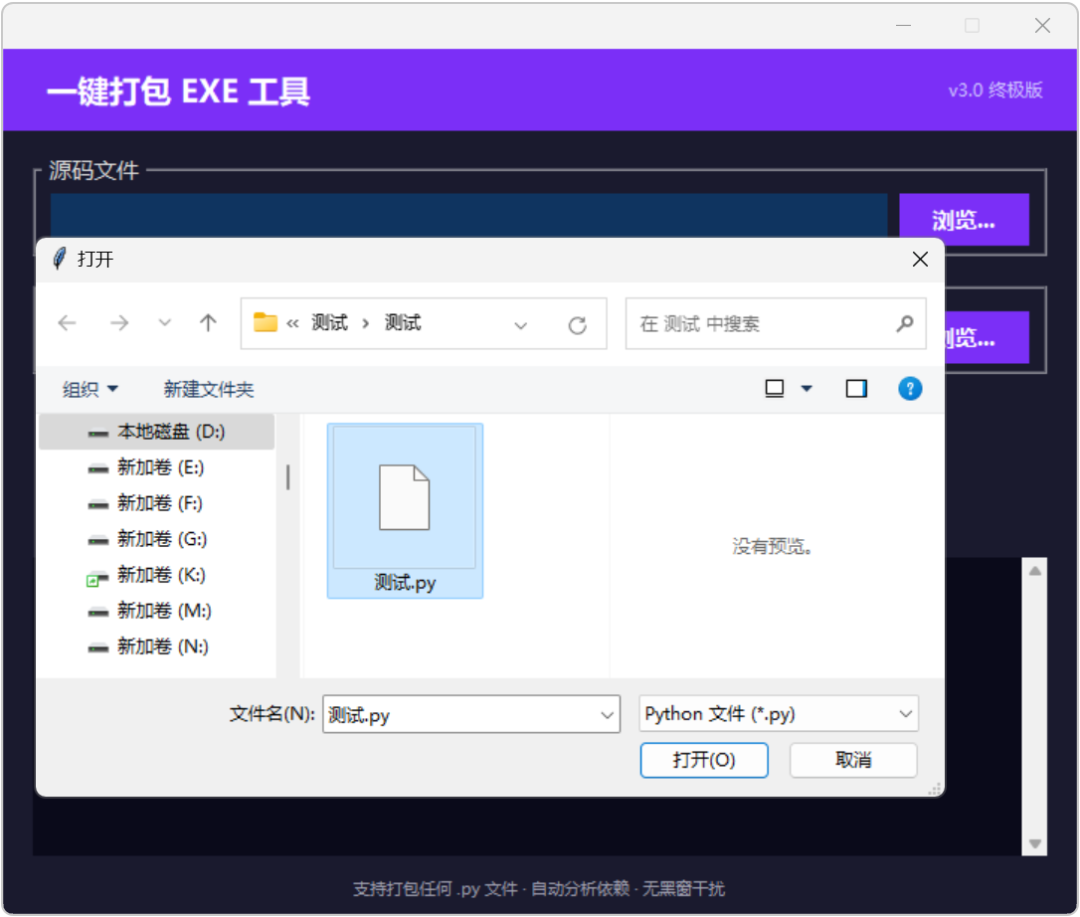Screen dimensions: 1080x917
Task: Click the 文件名(N): label
Action: (x=272, y=714)
